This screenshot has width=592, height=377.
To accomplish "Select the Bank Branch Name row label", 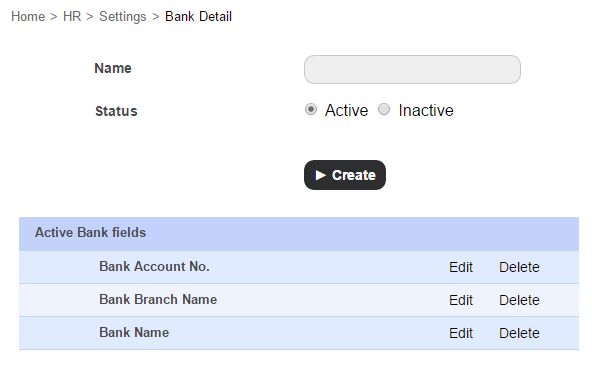I will 158,300.
